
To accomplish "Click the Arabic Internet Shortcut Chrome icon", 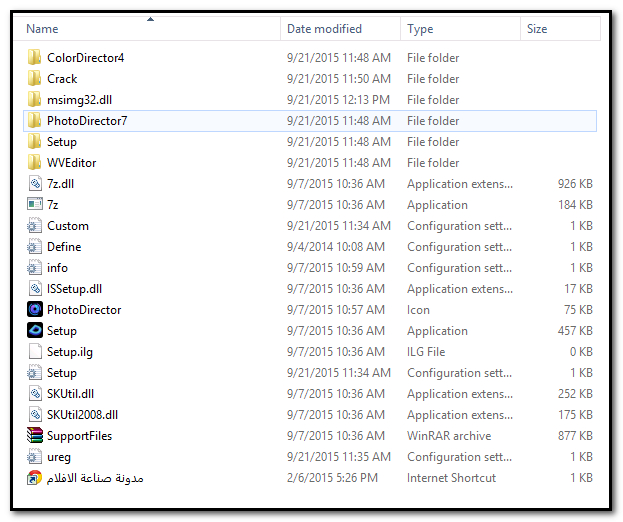I will click(35, 478).
